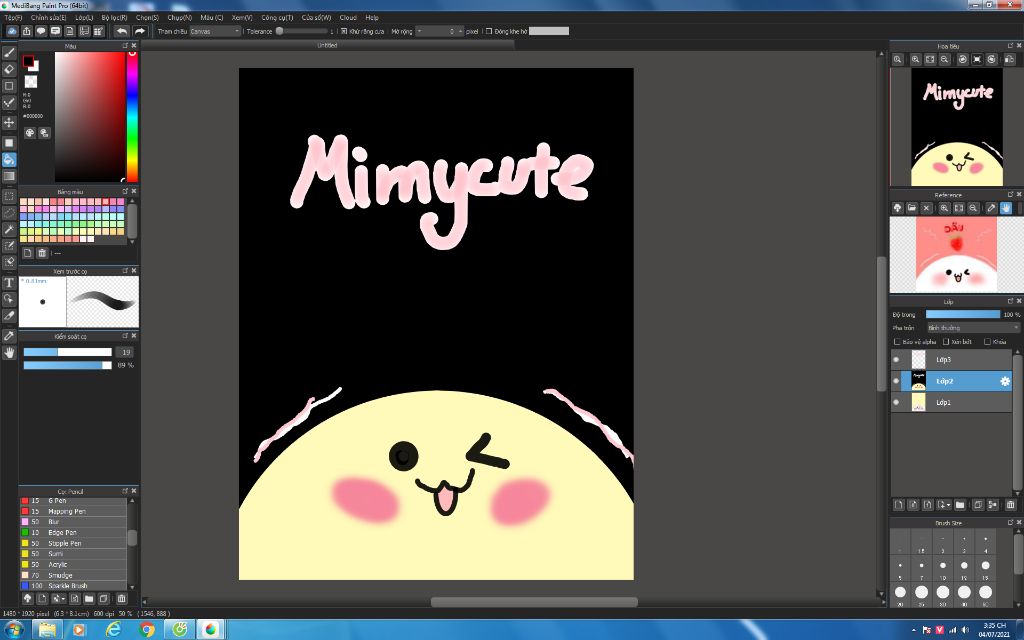Select layer Lớp1 thumbnail

coord(918,402)
